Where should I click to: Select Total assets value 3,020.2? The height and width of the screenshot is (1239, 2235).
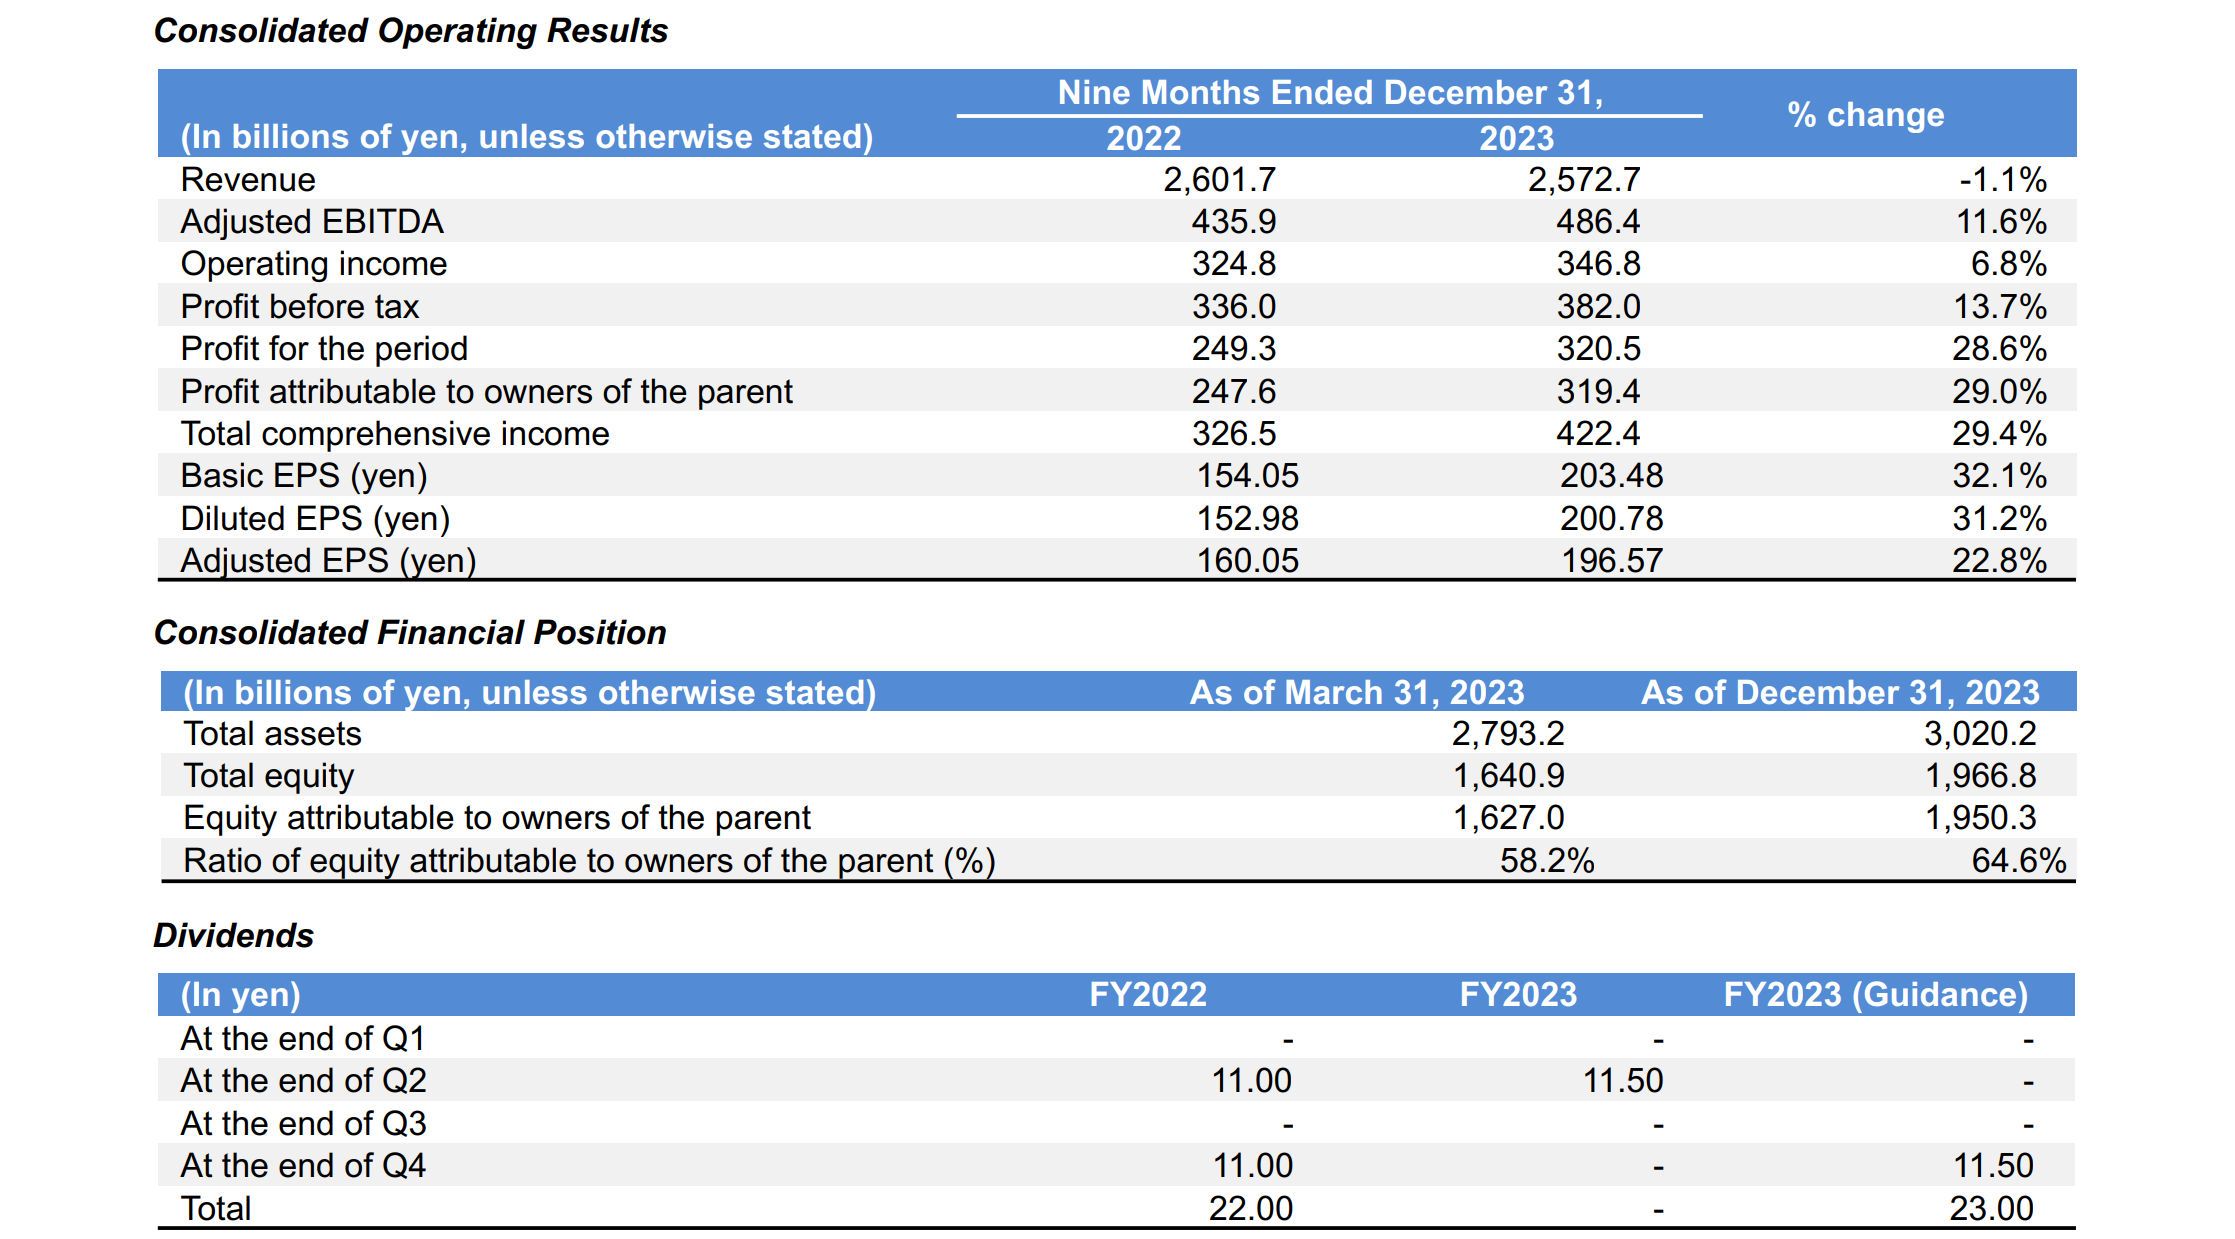(x=1979, y=734)
